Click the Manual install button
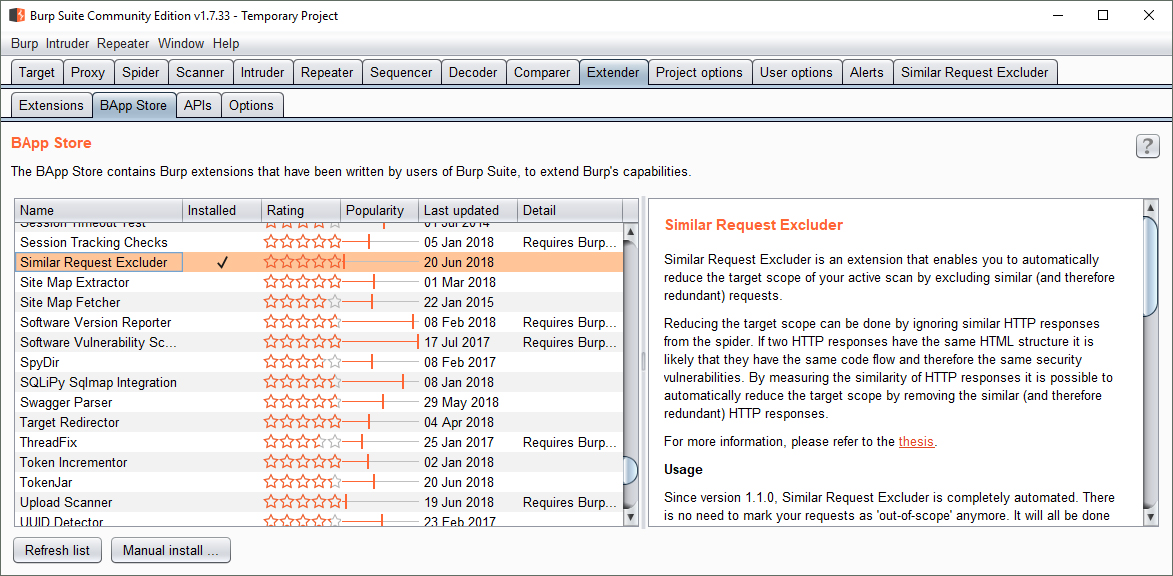 click(x=170, y=550)
